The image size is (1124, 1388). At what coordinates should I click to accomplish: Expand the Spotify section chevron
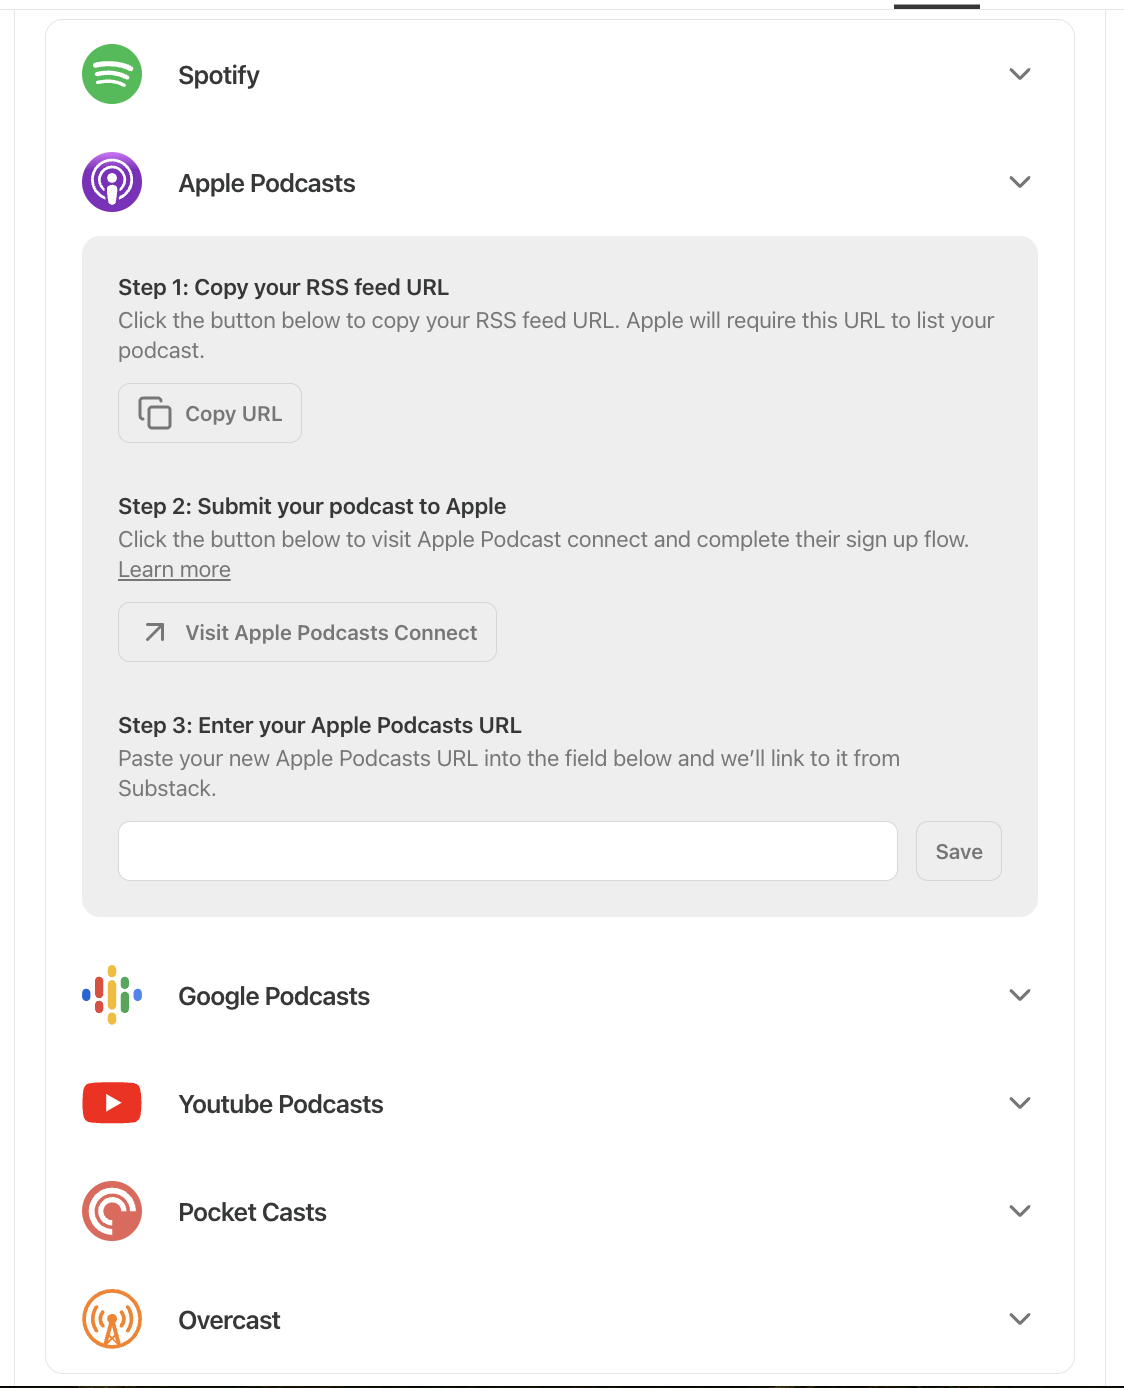click(1020, 74)
